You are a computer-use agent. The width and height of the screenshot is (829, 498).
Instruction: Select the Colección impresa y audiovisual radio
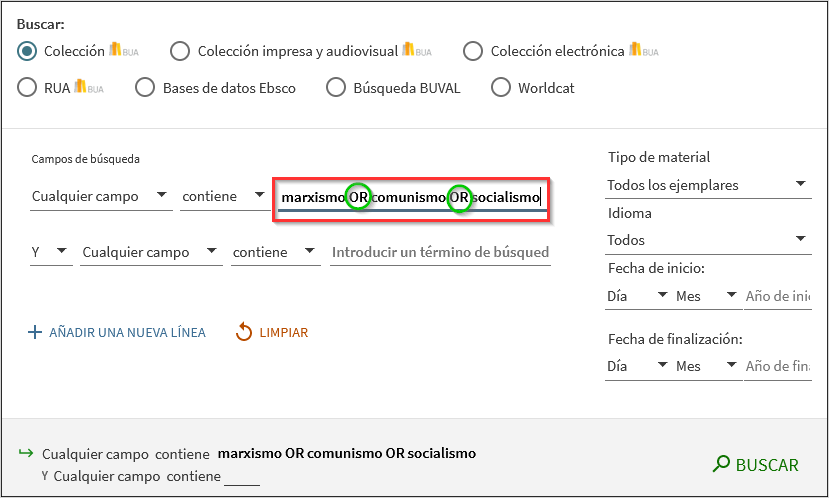click(x=180, y=51)
